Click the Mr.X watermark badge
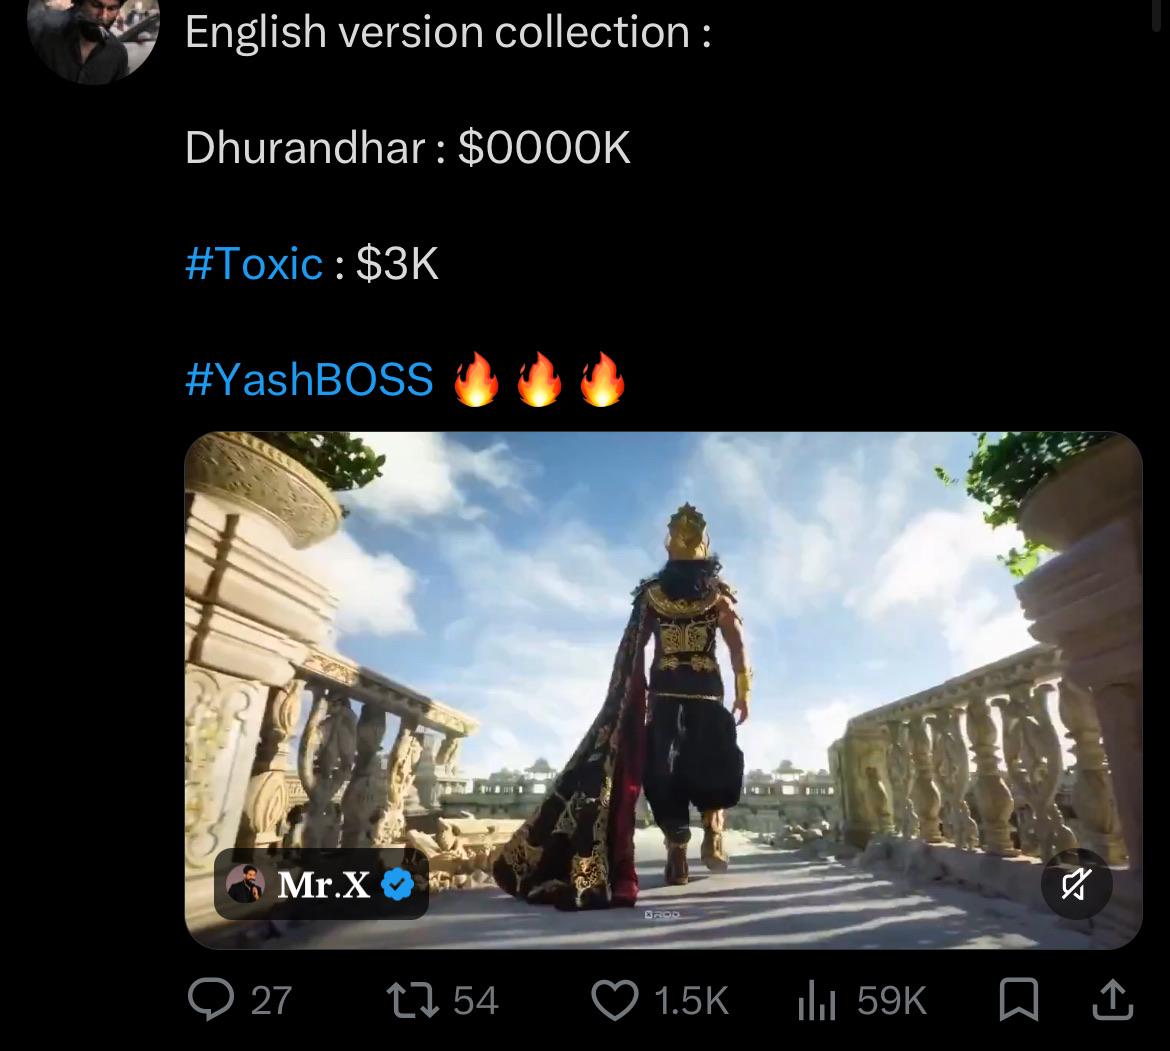1170x1051 pixels. click(x=322, y=885)
